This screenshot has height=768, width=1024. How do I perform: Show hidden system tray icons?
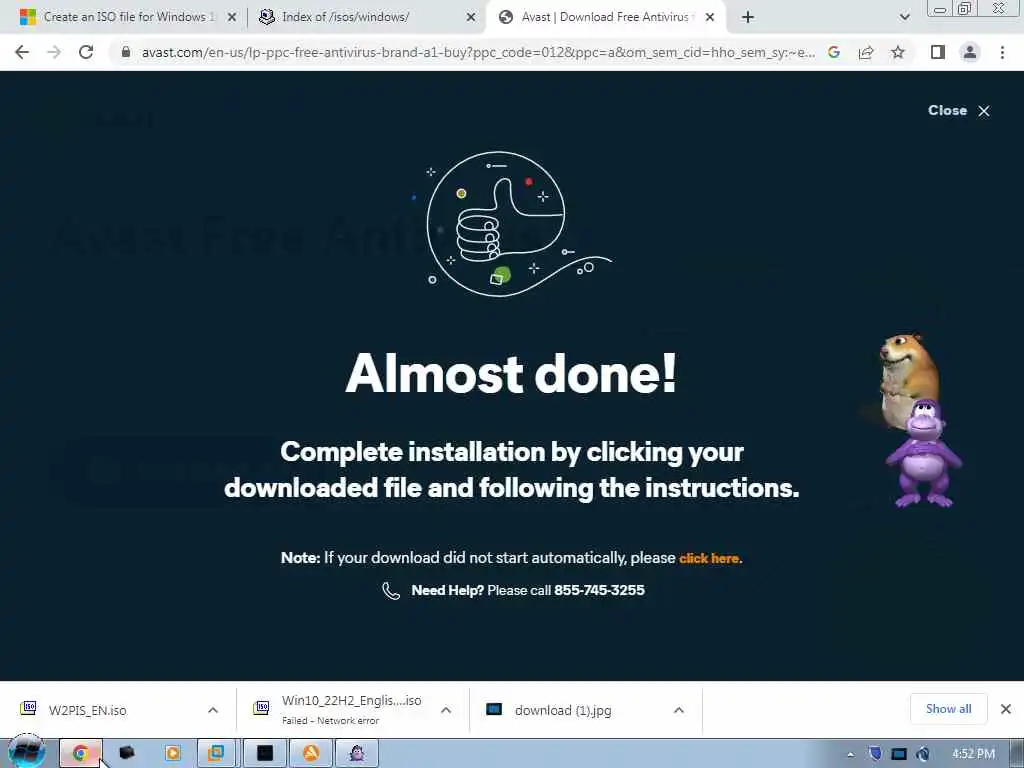tap(850, 754)
